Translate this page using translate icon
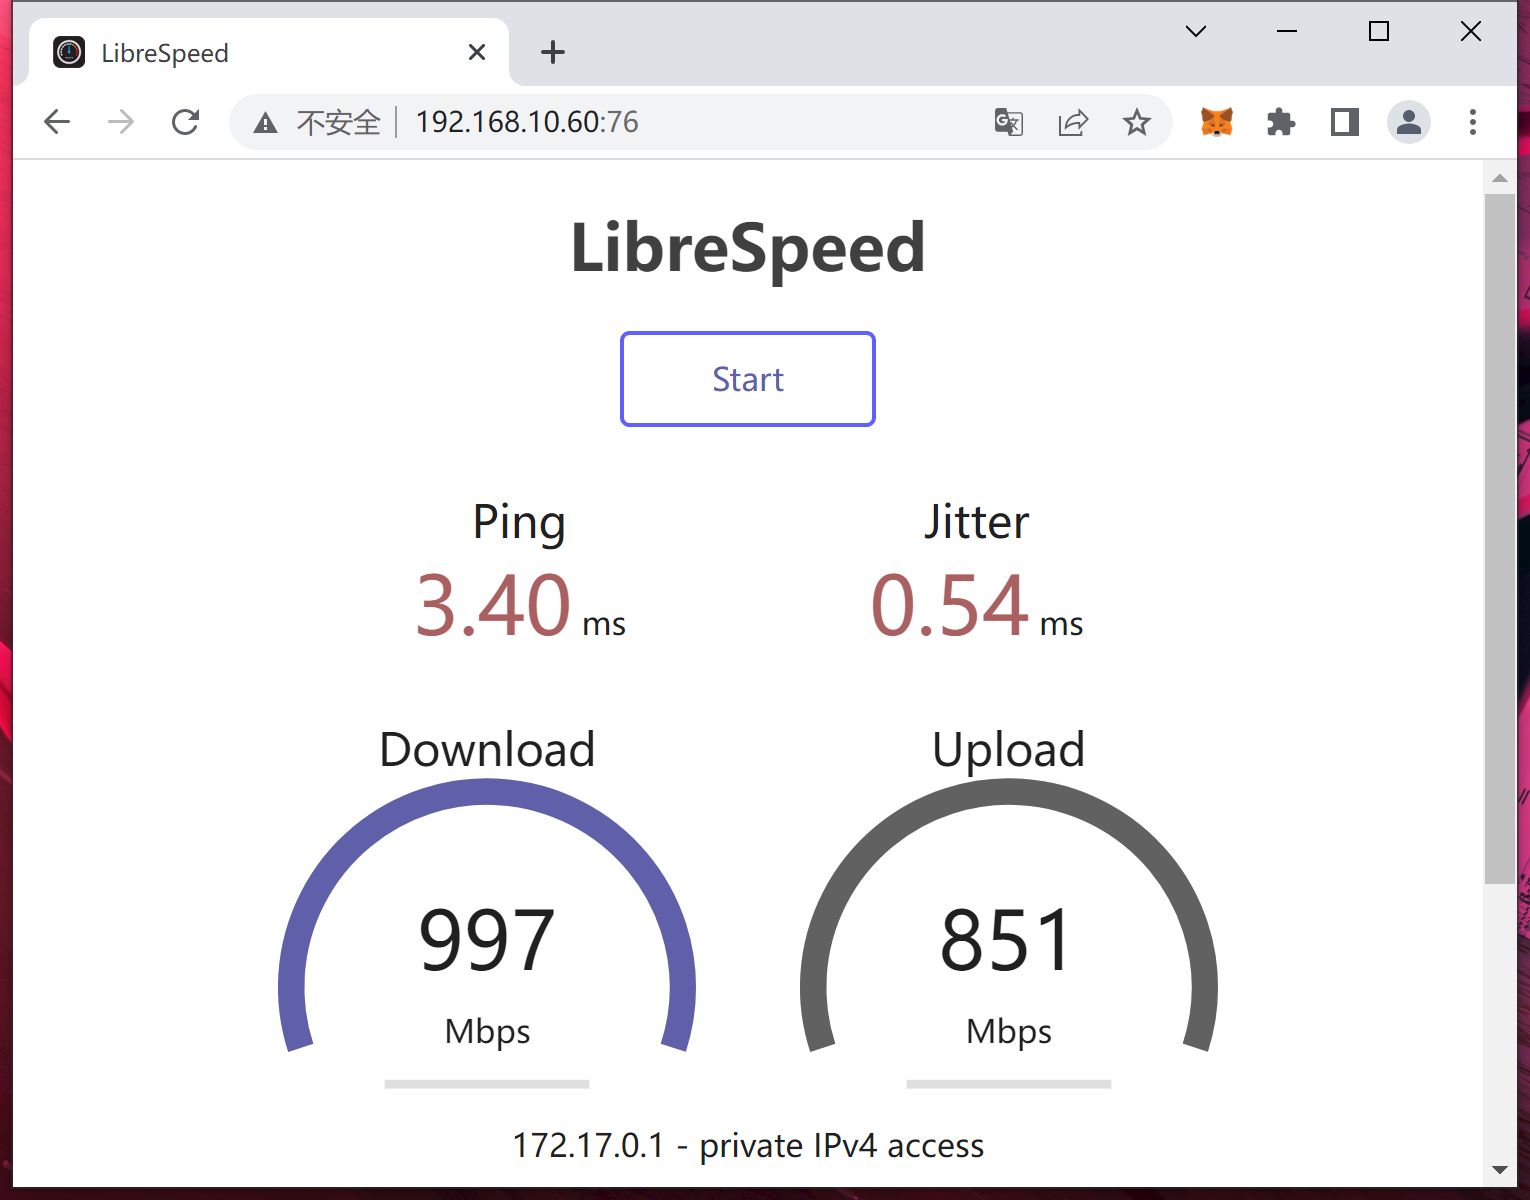Image resolution: width=1530 pixels, height=1200 pixels. point(1009,122)
